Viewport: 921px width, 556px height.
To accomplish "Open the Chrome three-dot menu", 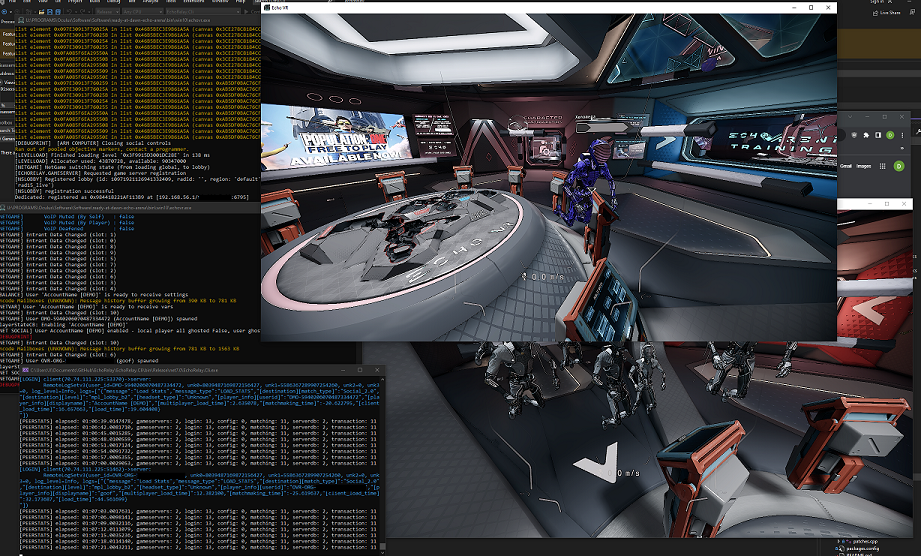I will point(903,135).
